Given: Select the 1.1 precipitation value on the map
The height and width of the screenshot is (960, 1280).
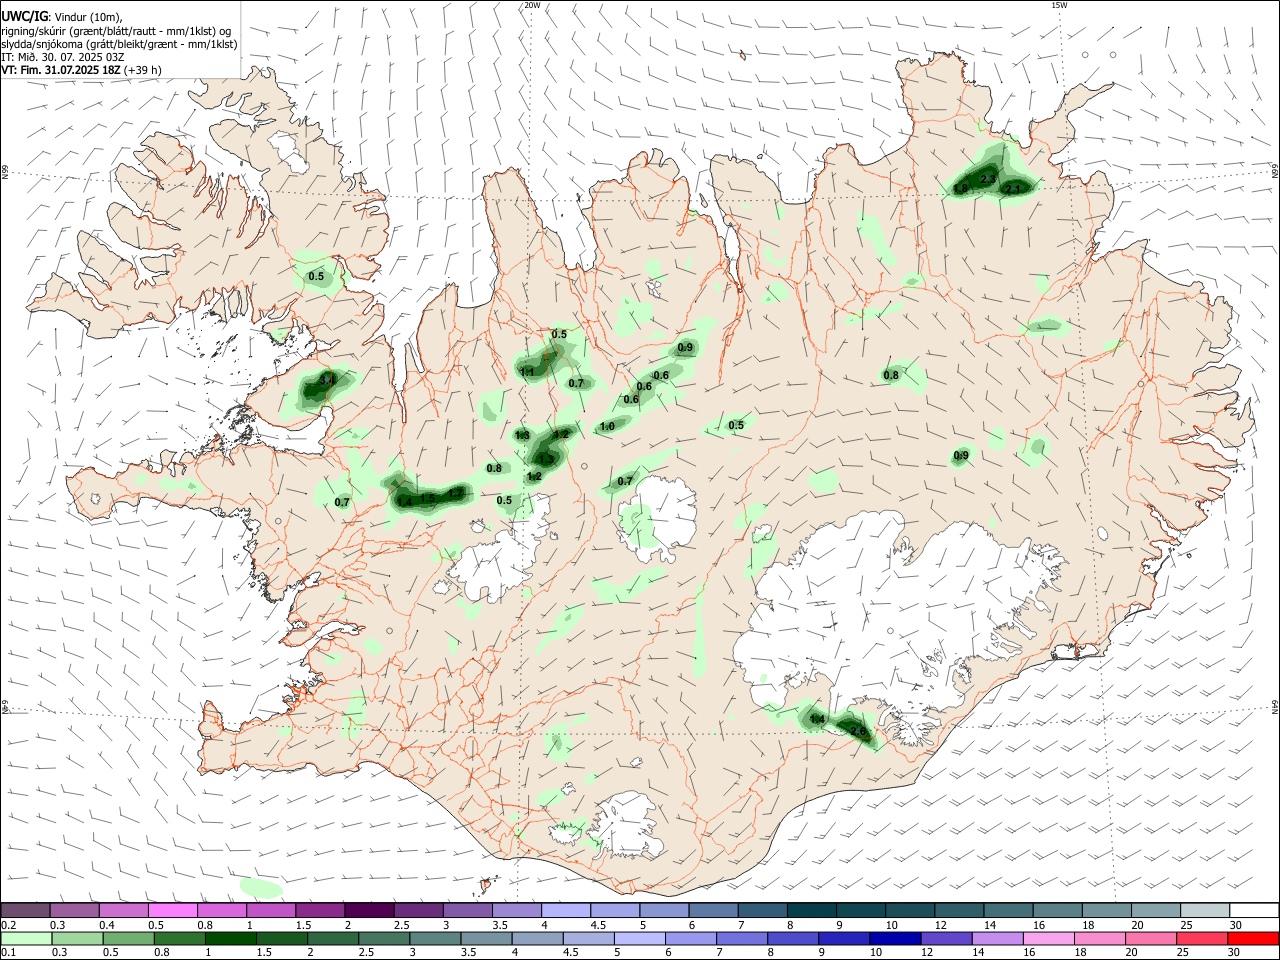Looking at the screenshot, I should (528, 371).
